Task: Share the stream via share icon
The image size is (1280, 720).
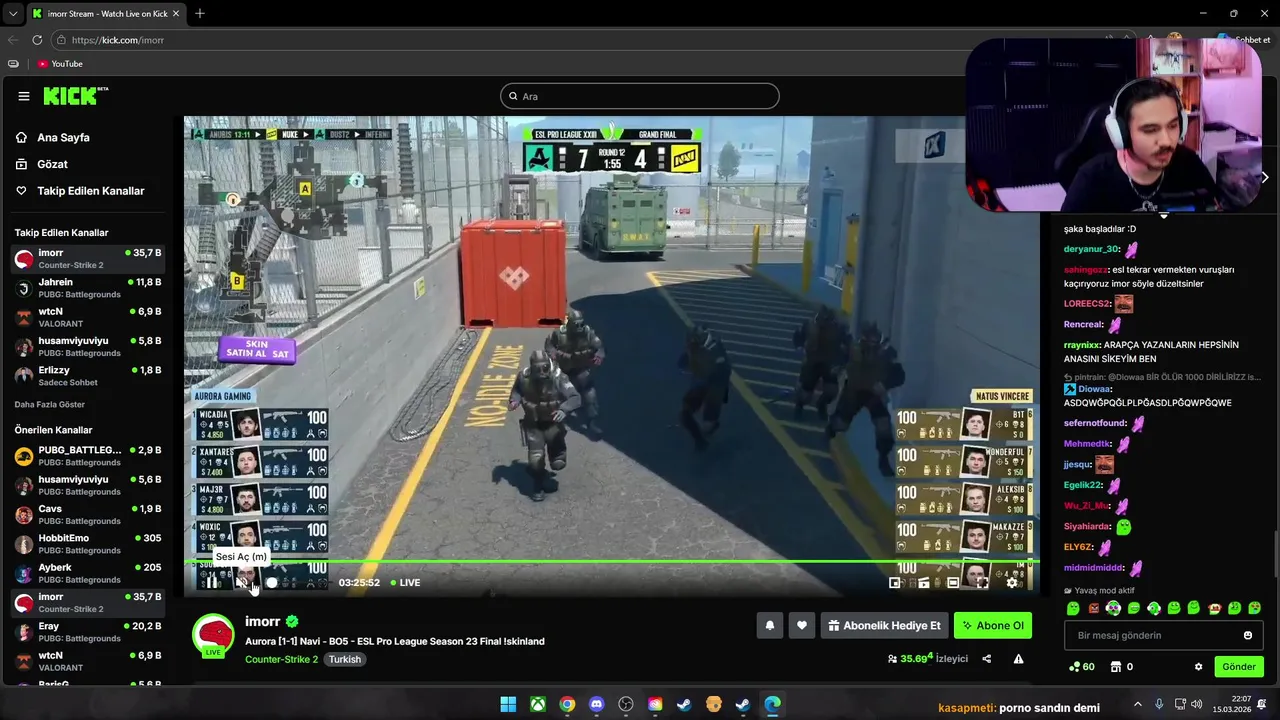Action: [986, 659]
